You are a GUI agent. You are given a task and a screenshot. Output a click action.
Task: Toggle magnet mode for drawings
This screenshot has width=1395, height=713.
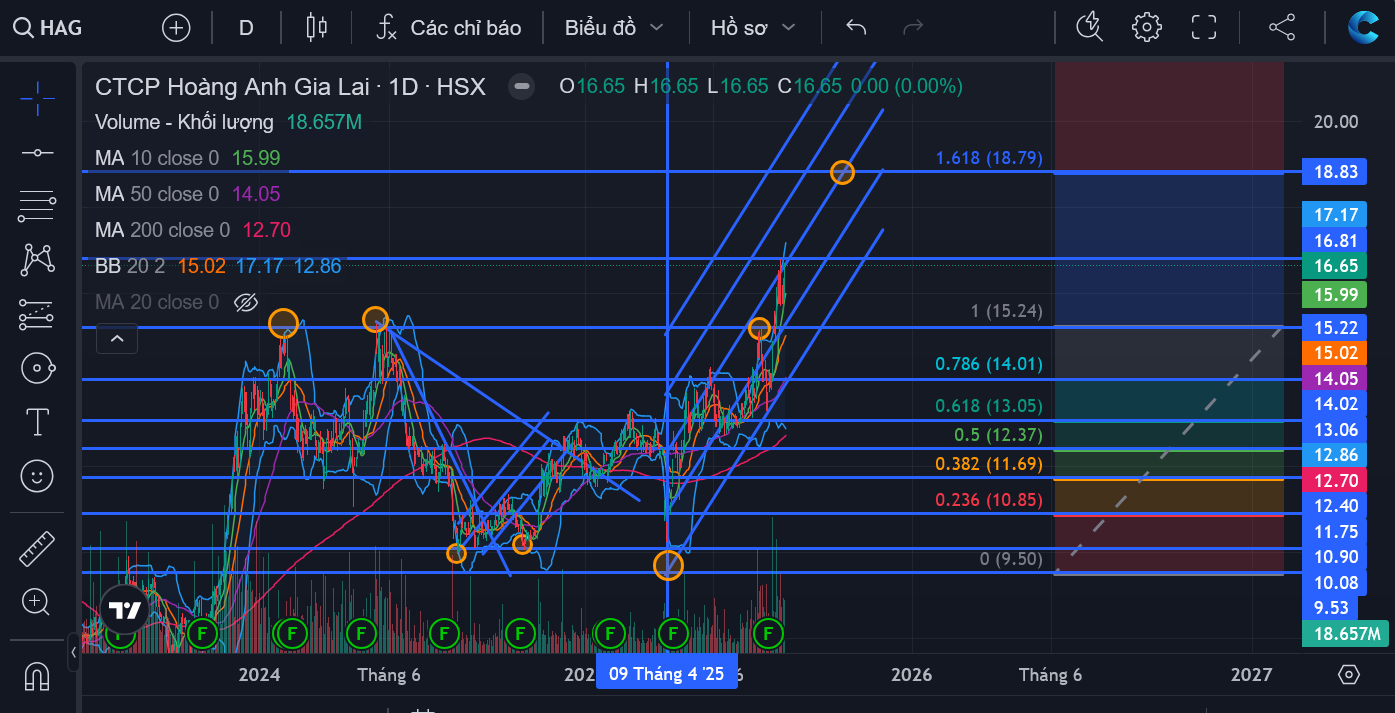pos(38,676)
